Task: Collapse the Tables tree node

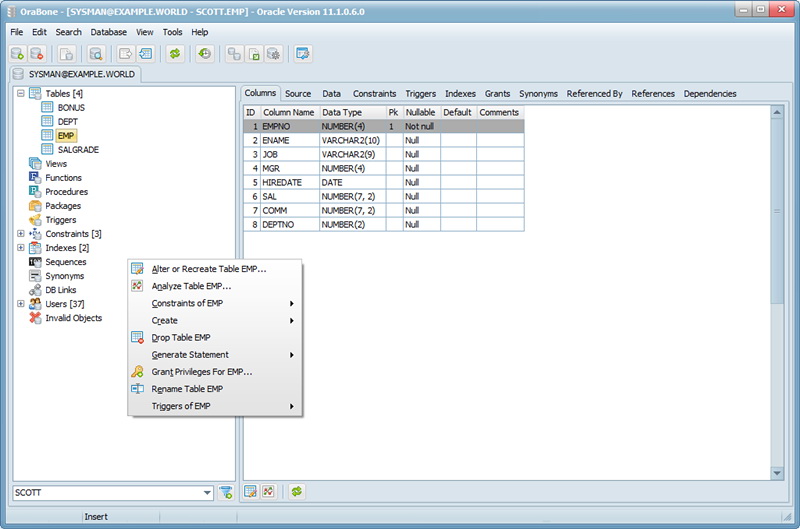Action: 21,93
